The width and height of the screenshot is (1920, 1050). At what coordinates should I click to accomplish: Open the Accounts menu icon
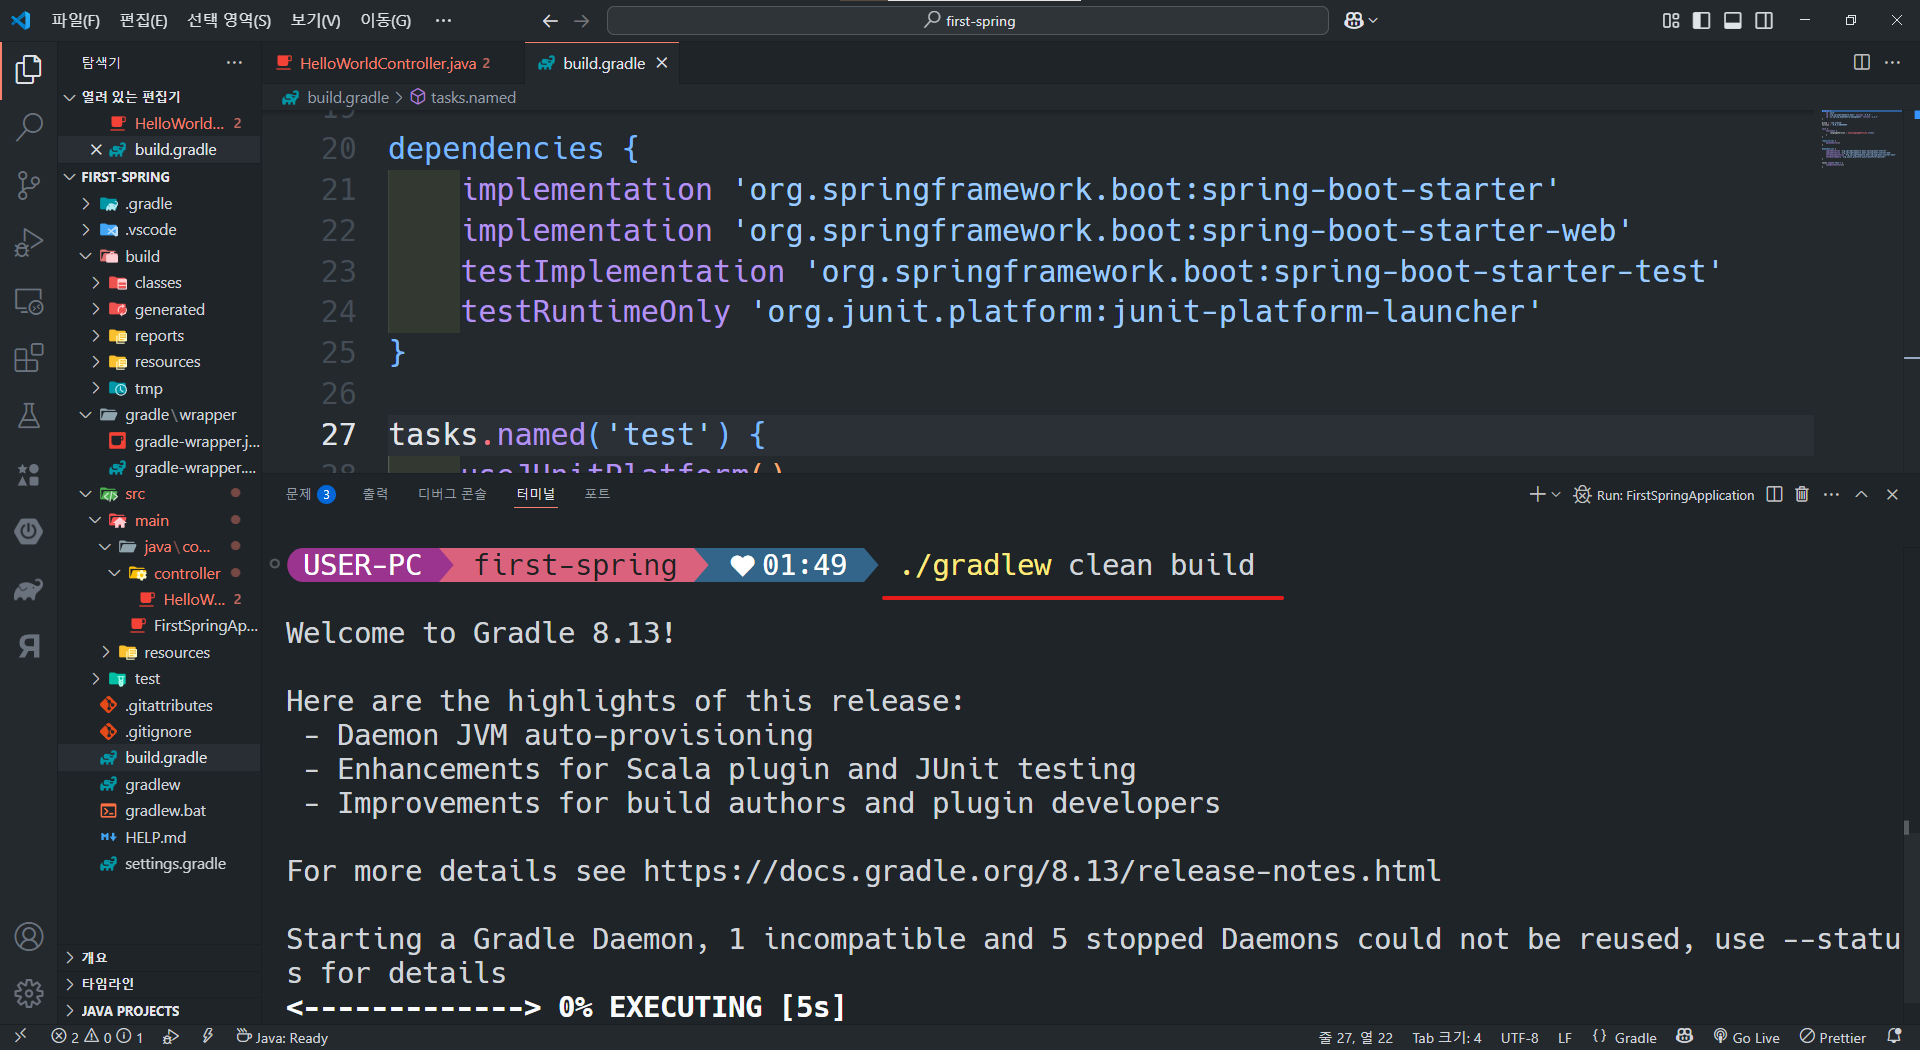pos(29,937)
